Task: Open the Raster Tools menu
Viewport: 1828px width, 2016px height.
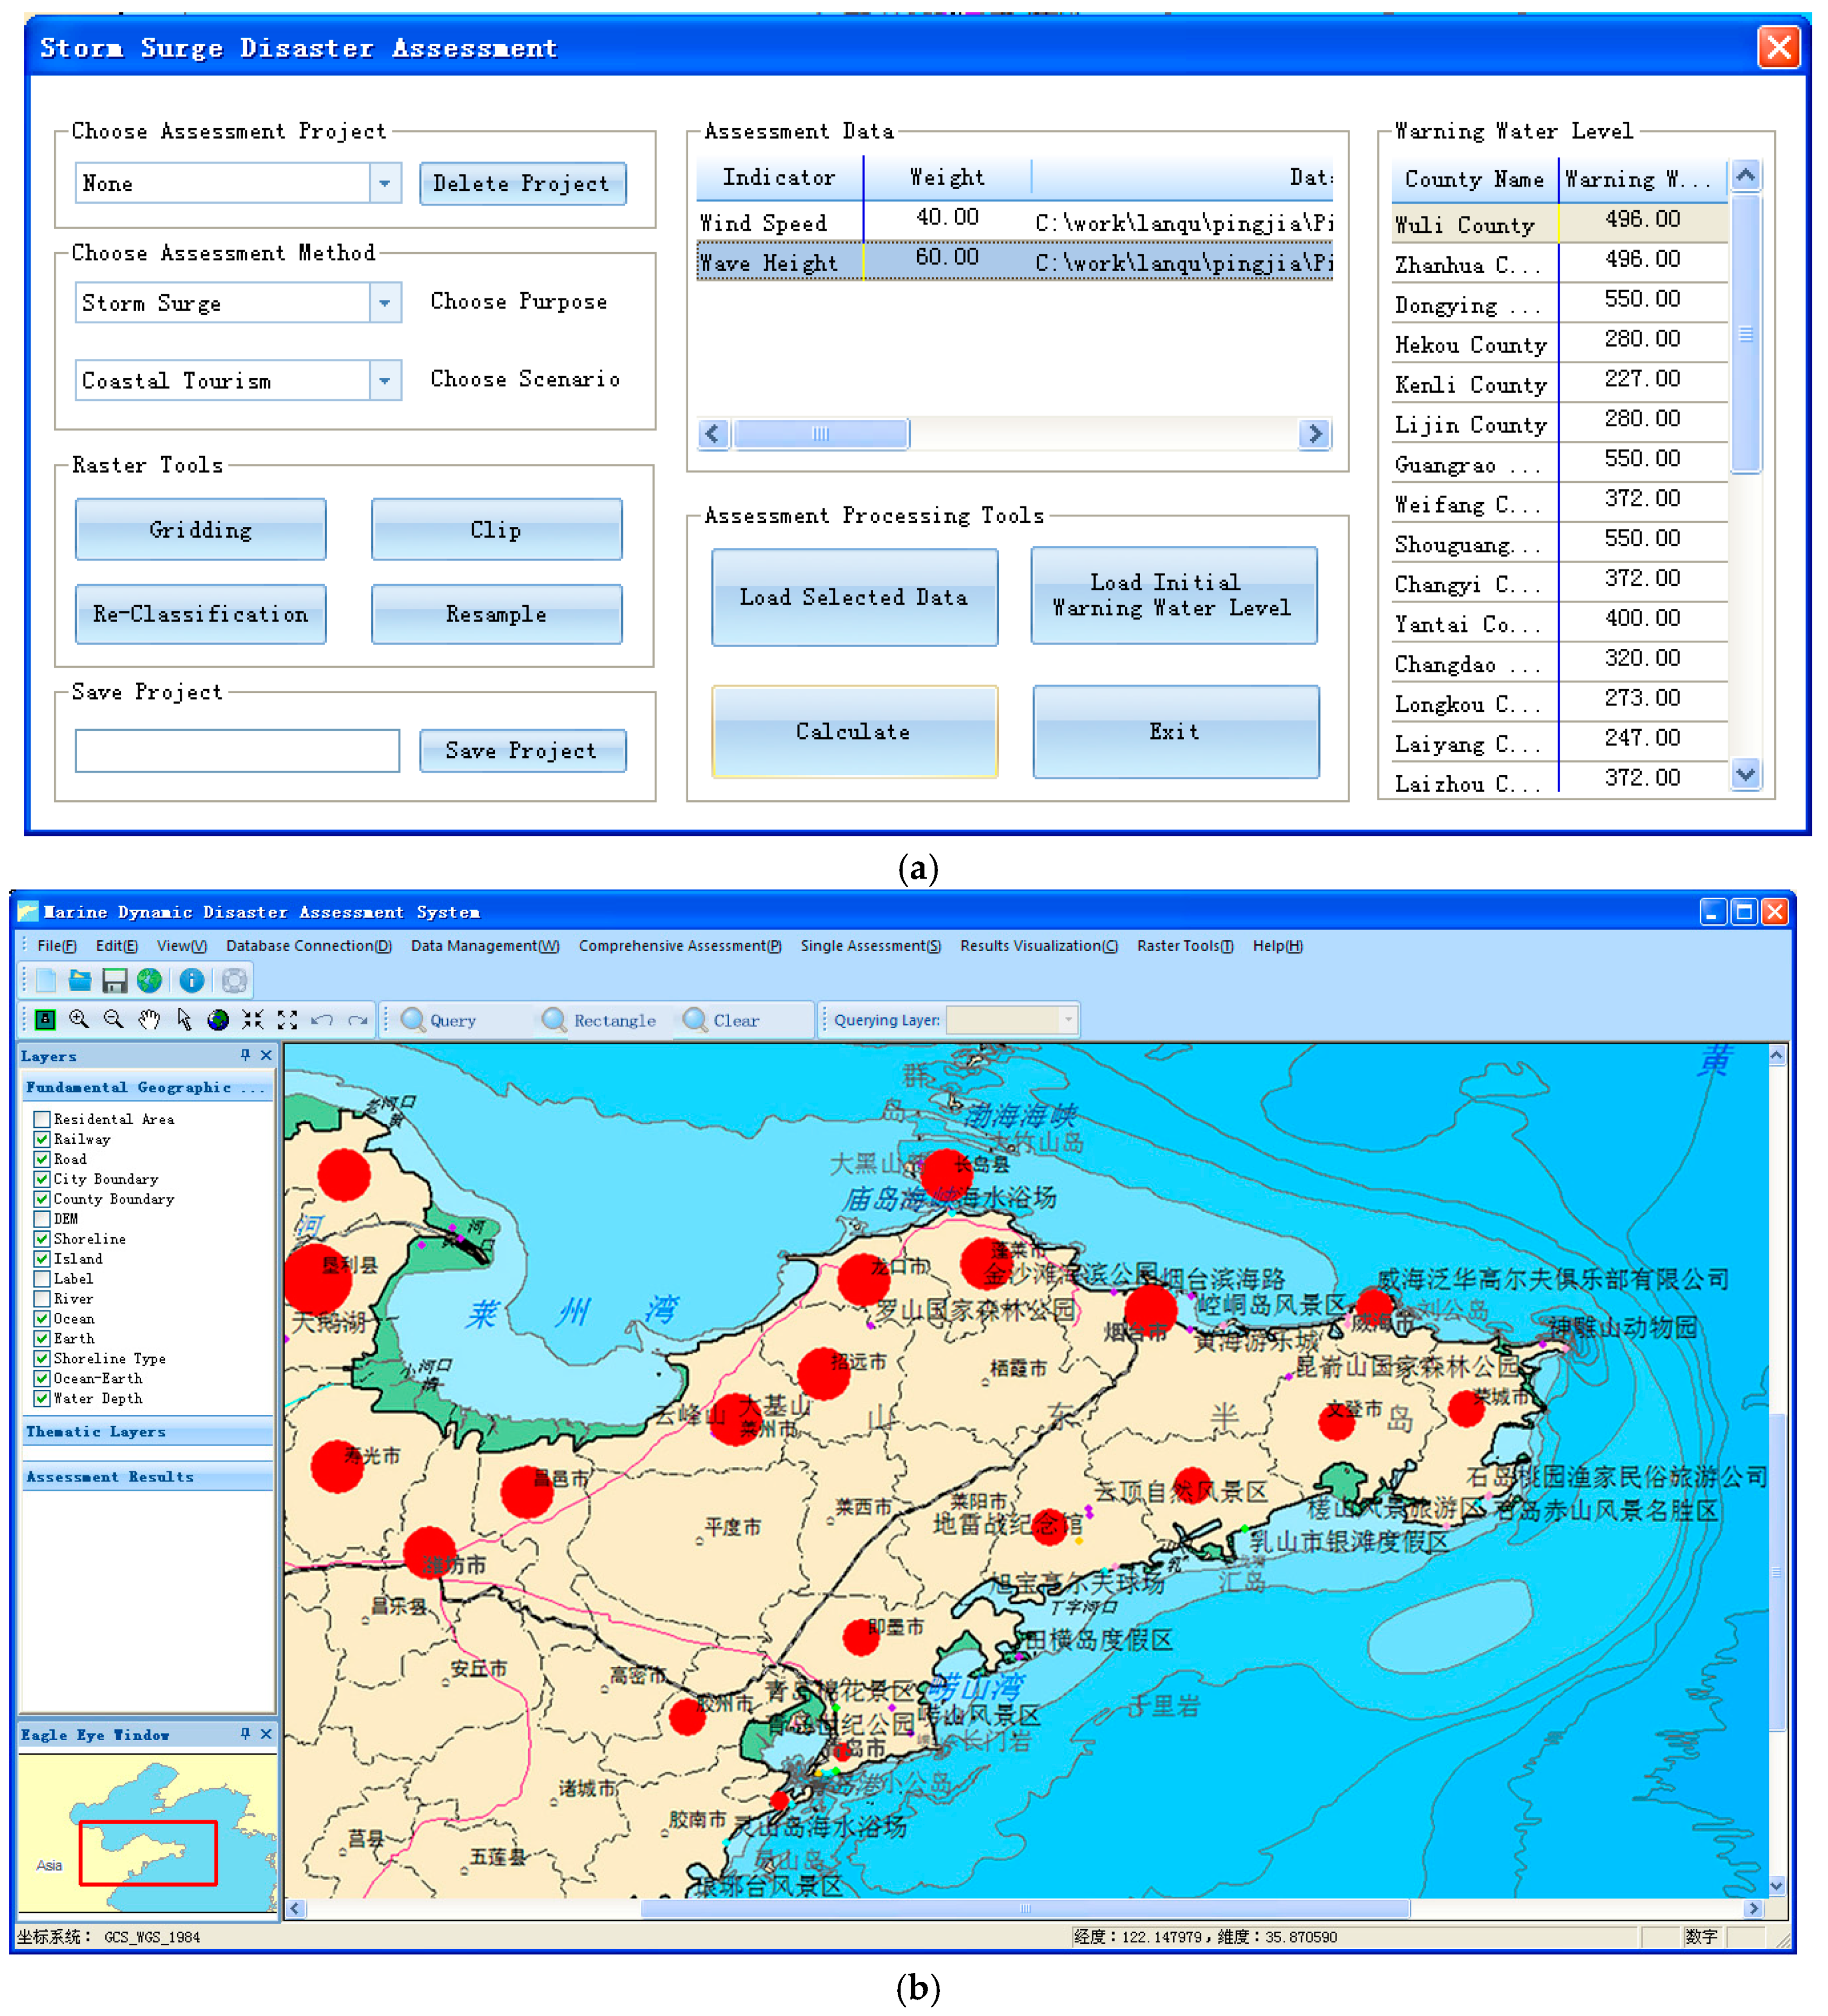Action: point(1184,945)
